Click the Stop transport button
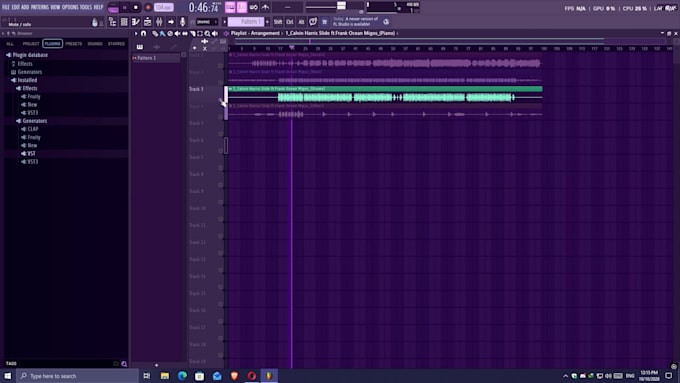 pyautogui.click(x=136, y=7)
